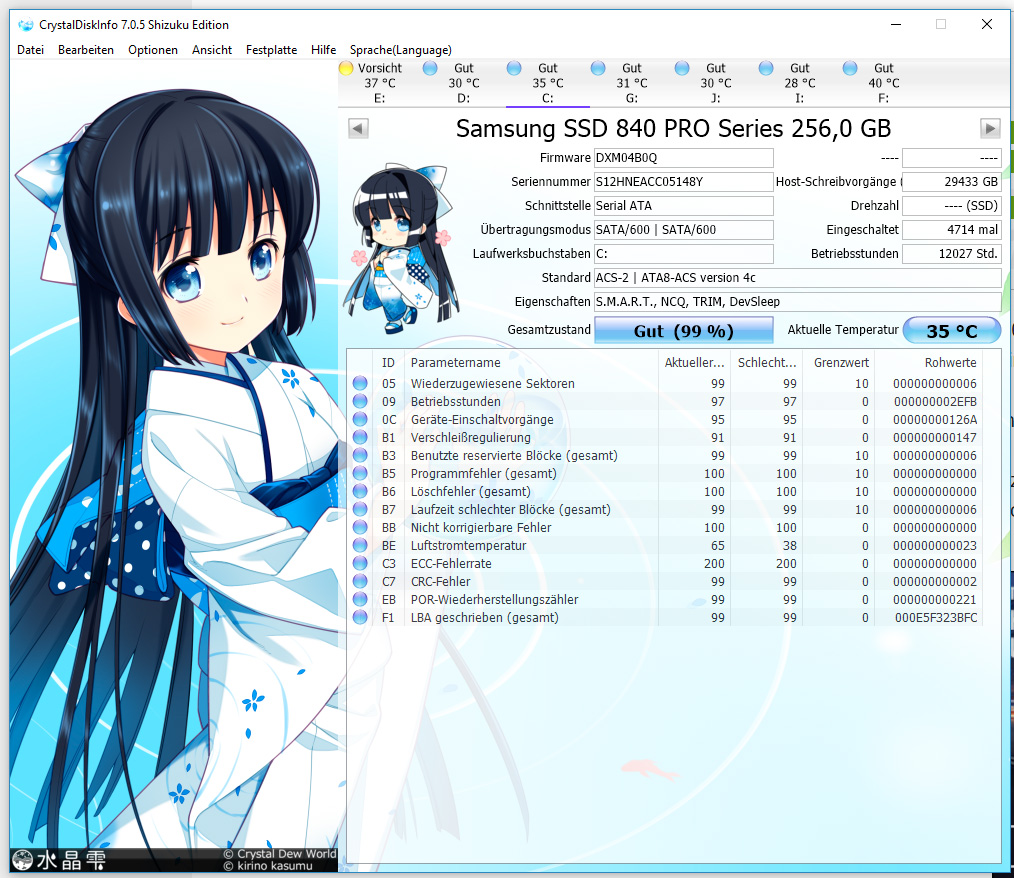Click the Eigenschaften S.M.A.R.T. field
Viewport: 1014px width, 878px height.
tap(797, 301)
